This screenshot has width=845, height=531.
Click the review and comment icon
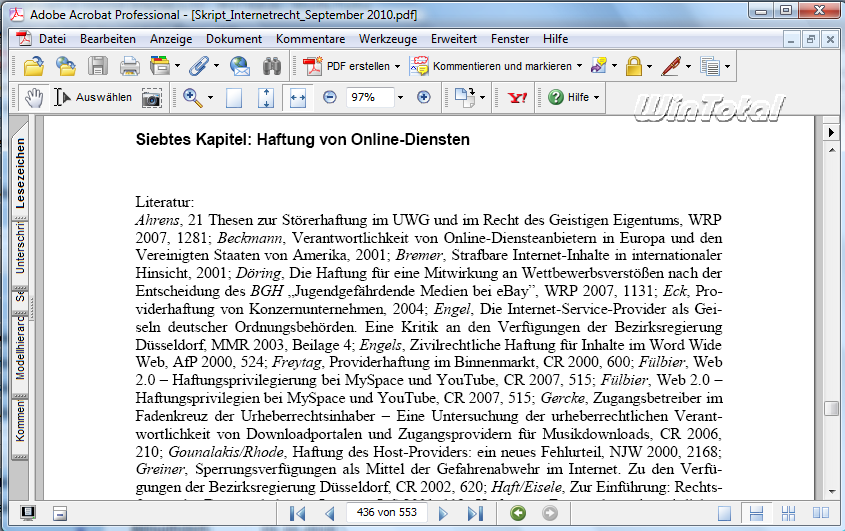tap(599, 66)
